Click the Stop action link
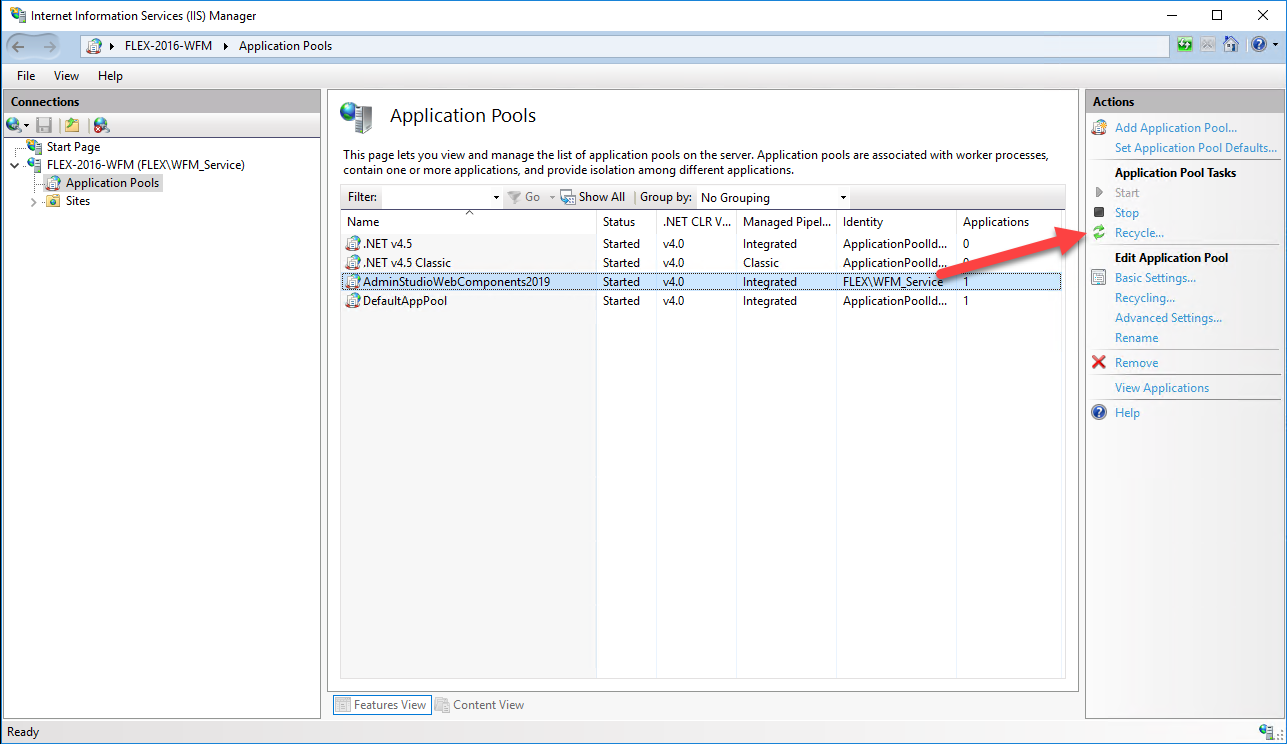This screenshot has width=1287, height=744. (x=1127, y=212)
